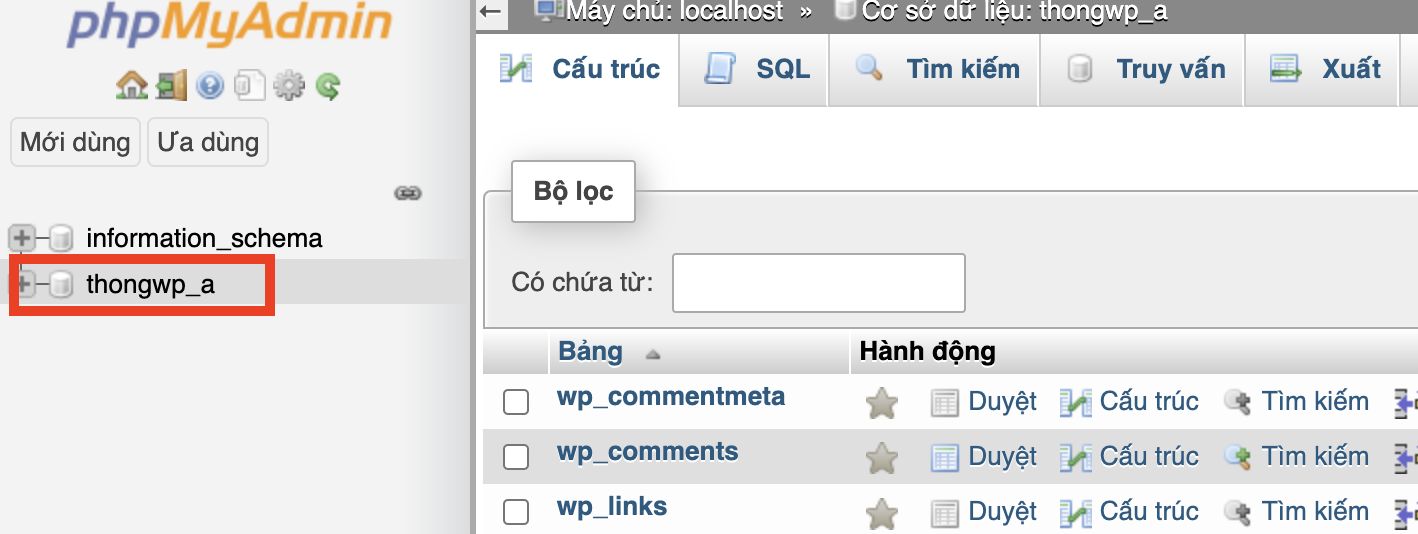Open the phpMyAdmin documentation help icon
This screenshot has height=534, width=1418.
(x=210, y=86)
